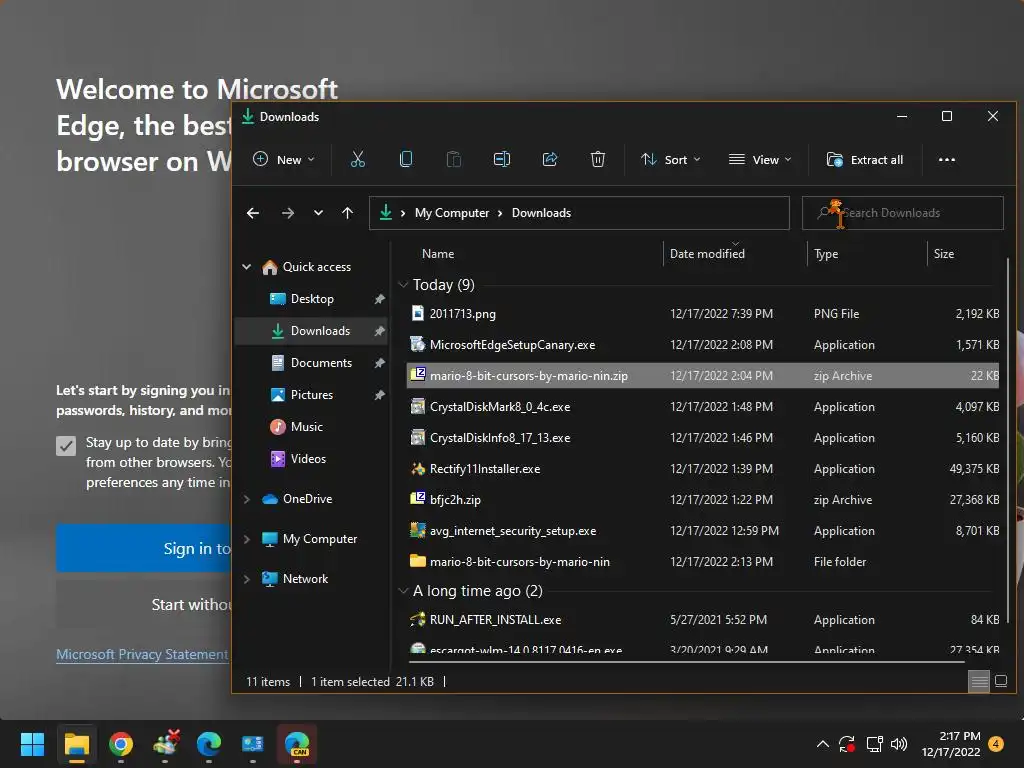Click My Computer in address bar breadcrumb

click(x=452, y=213)
